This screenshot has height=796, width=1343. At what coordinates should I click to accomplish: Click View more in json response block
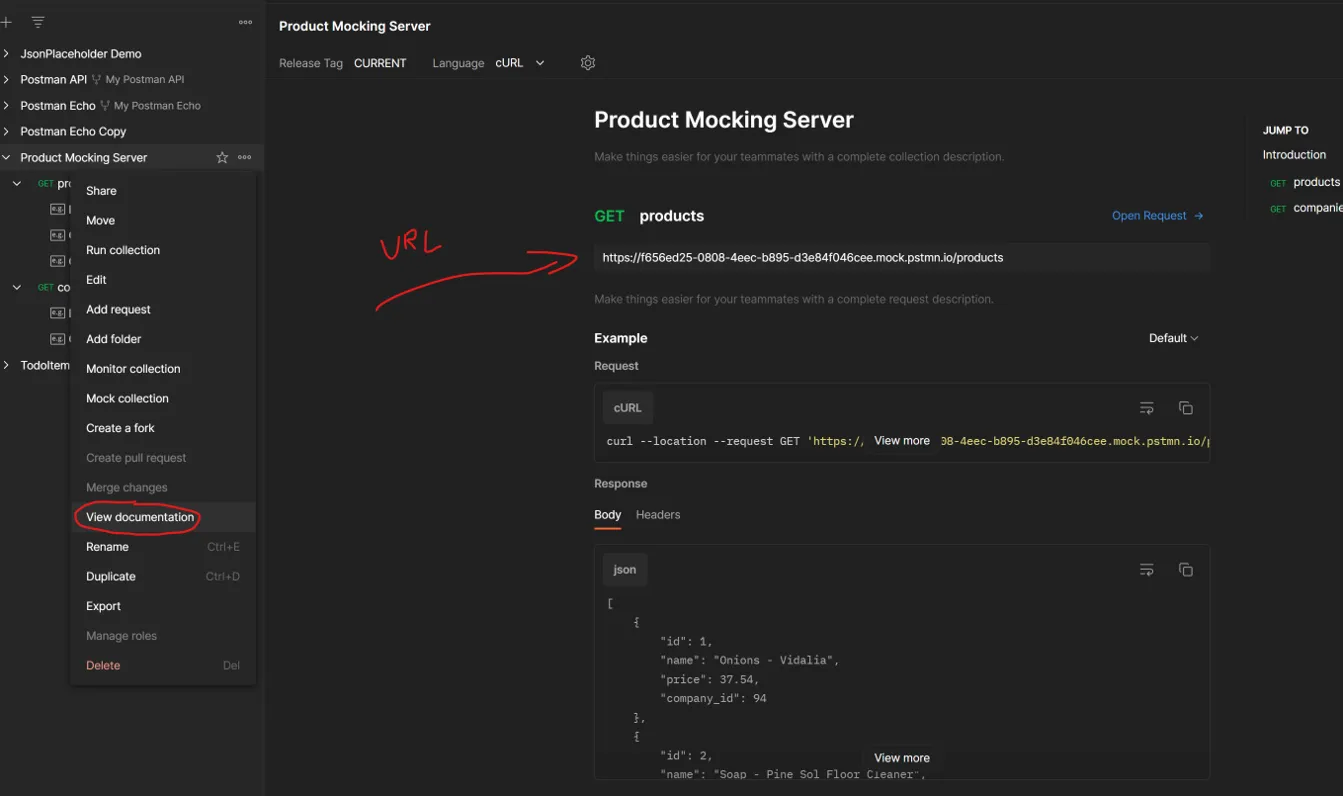[x=902, y=758]
